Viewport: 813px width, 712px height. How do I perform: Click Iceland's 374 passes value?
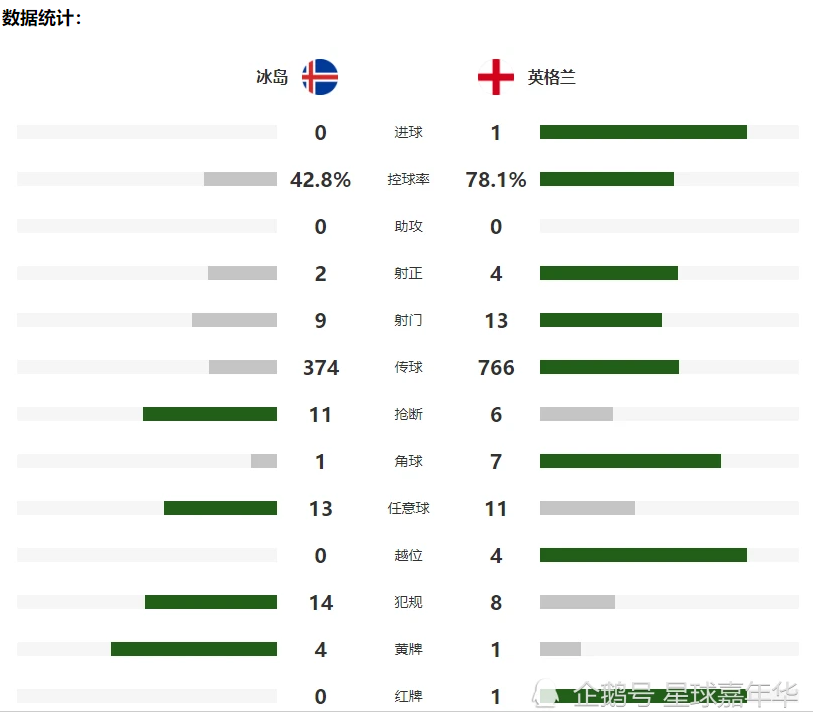(320, 368)
